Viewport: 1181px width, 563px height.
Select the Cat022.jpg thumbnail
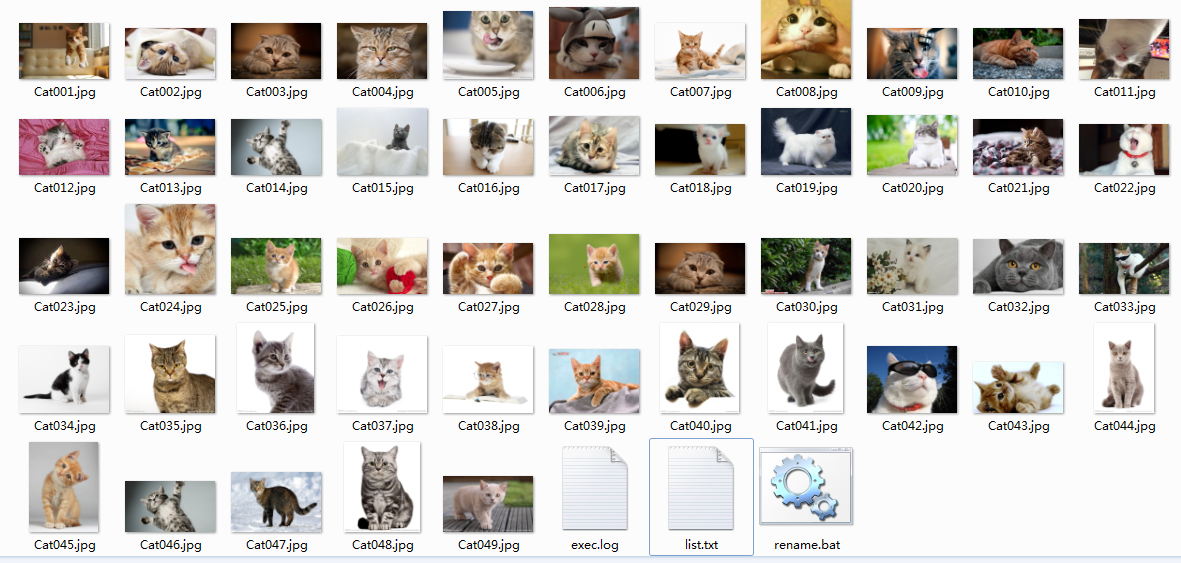[x=1124, y=150]
